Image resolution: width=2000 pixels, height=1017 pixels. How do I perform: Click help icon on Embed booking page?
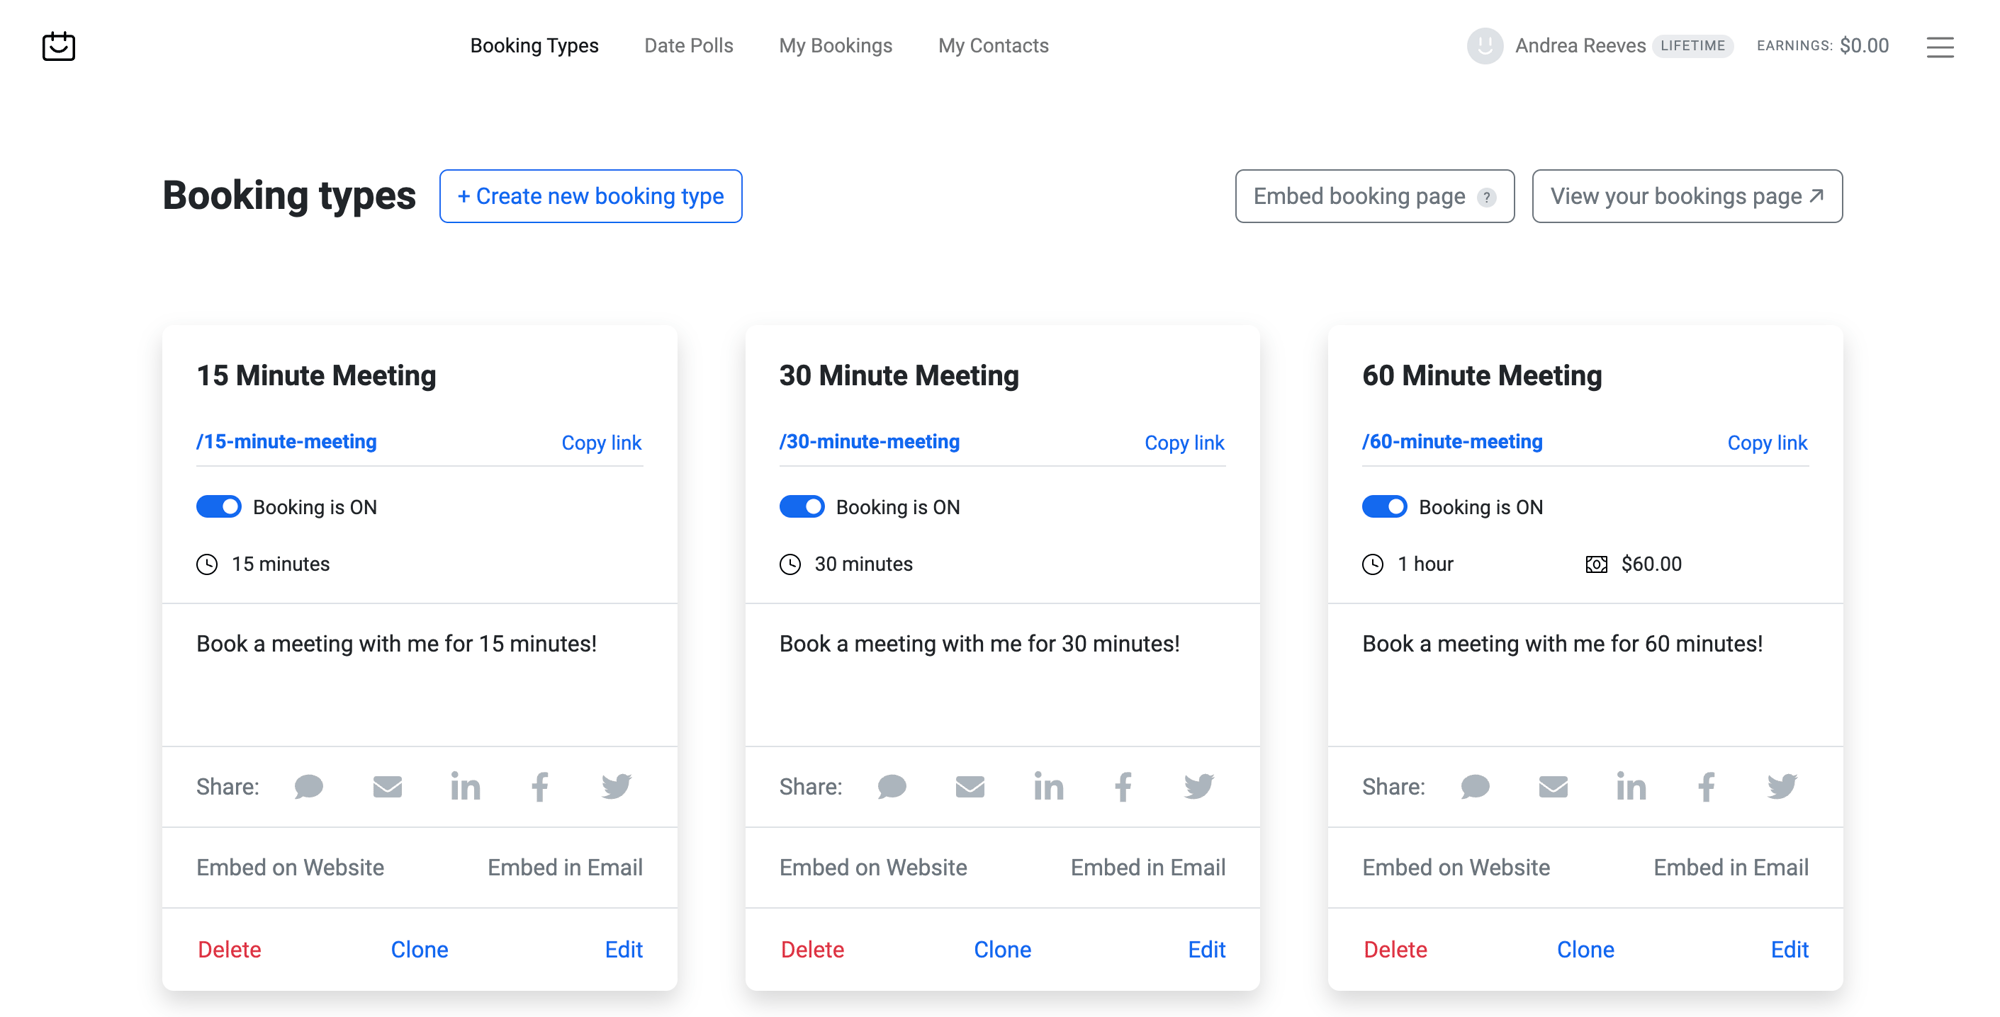click(x=1487, y=197)
